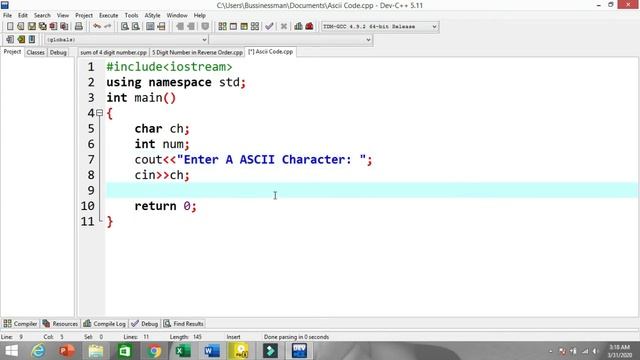Screen dimensions: 640x360
Task: Open the File menu
Action: coord(7,16)
